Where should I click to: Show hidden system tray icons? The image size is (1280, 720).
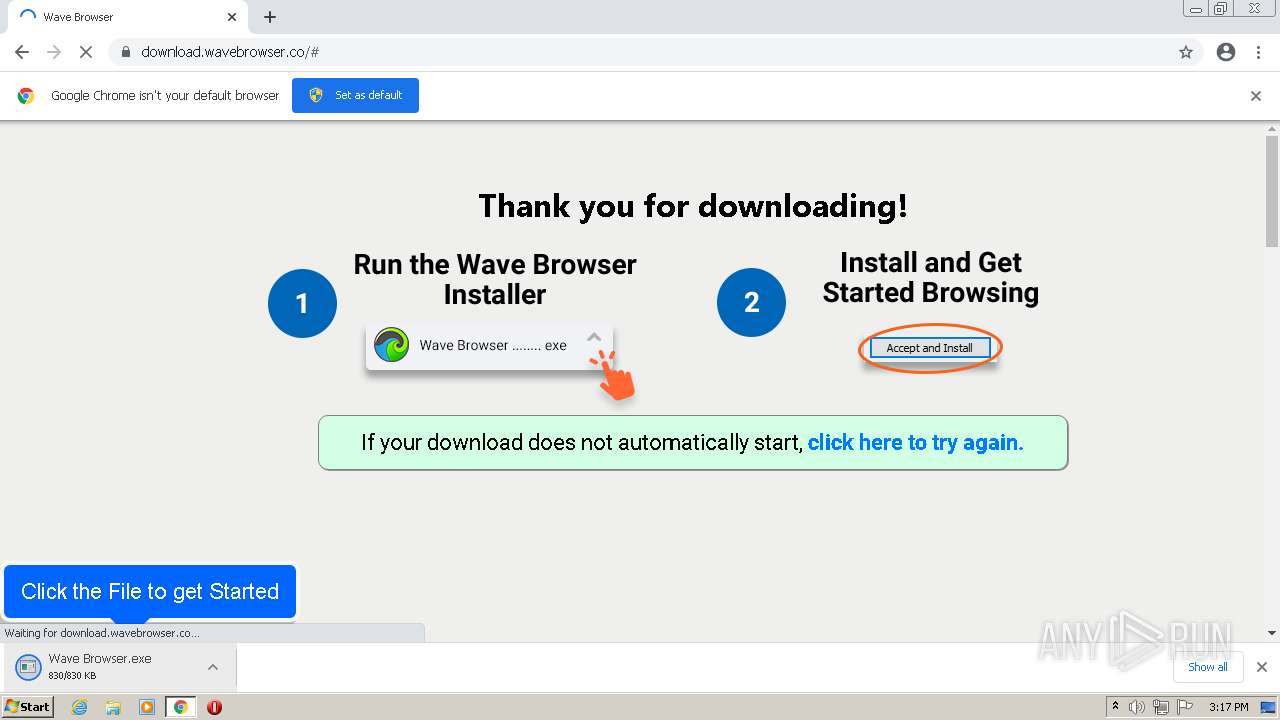click(1115, 707)
